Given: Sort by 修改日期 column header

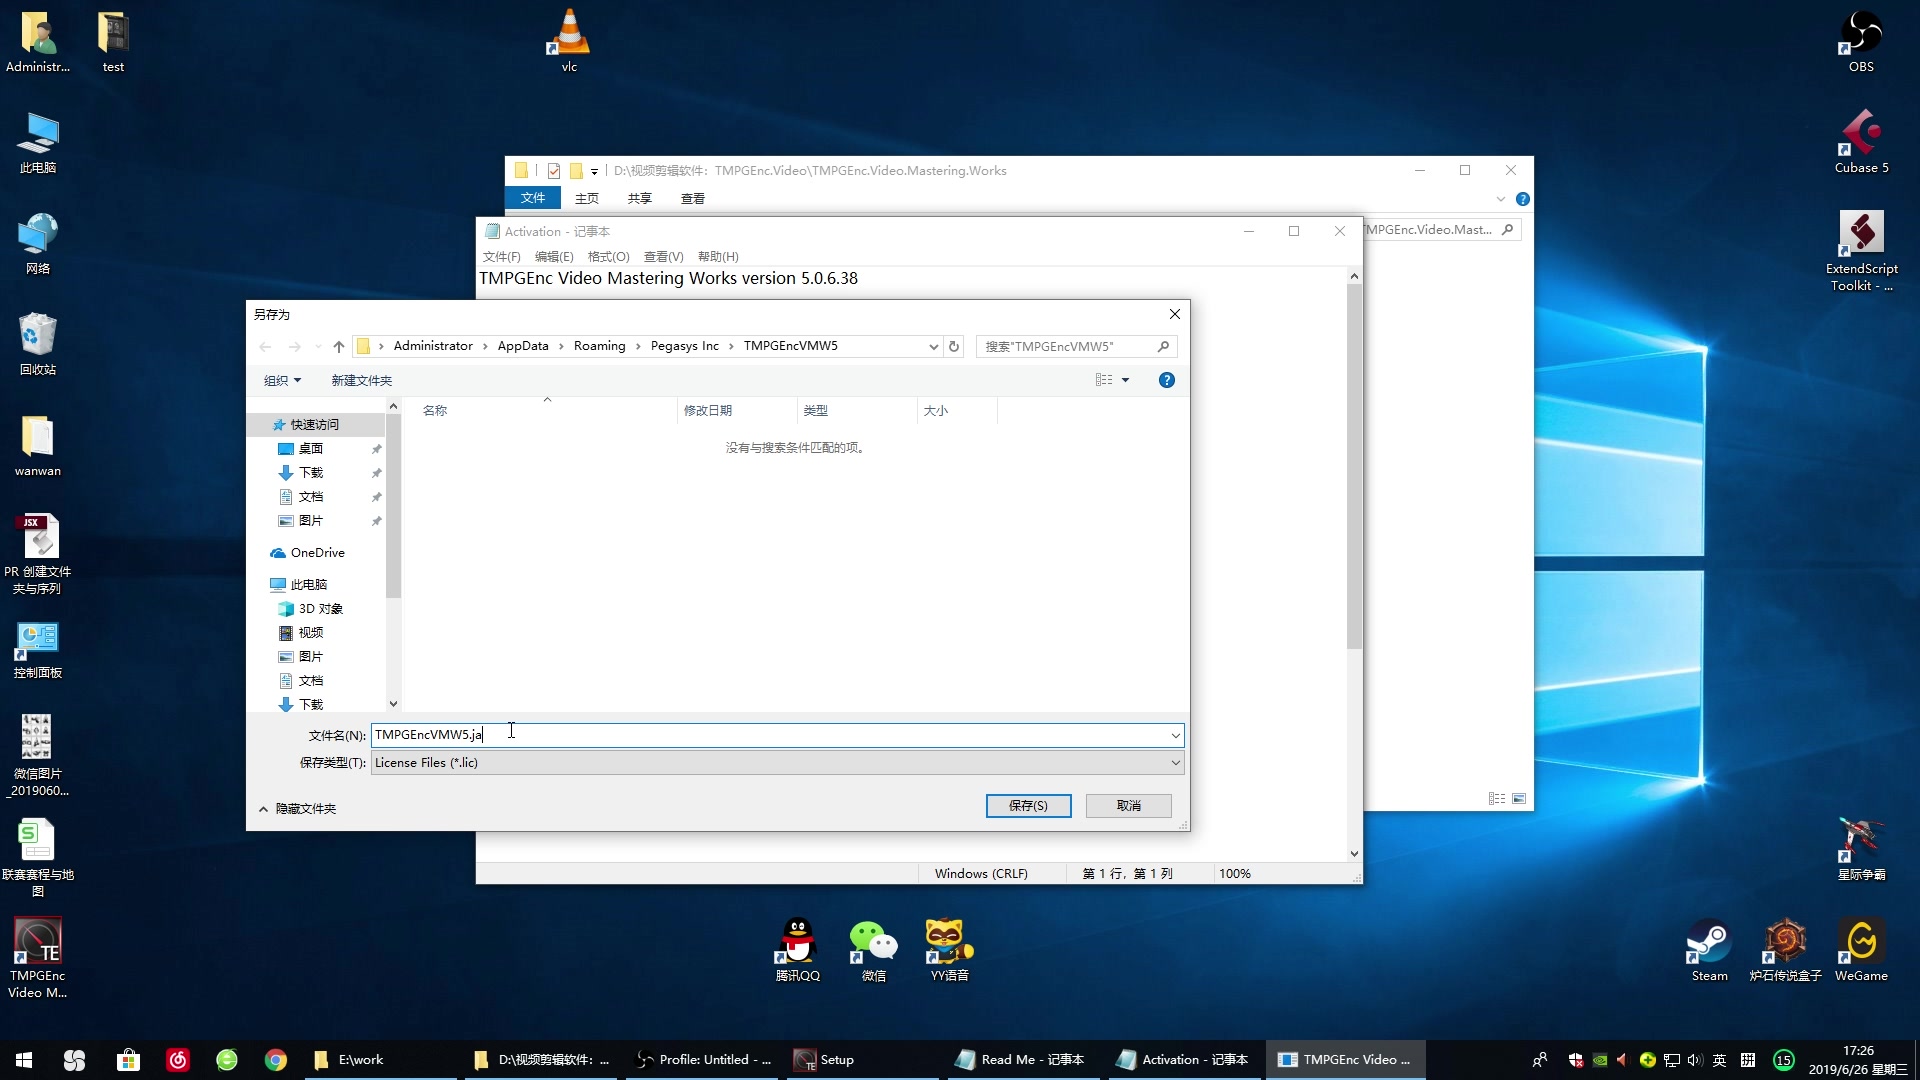Looking at the screenshot, I should (736, 411).
